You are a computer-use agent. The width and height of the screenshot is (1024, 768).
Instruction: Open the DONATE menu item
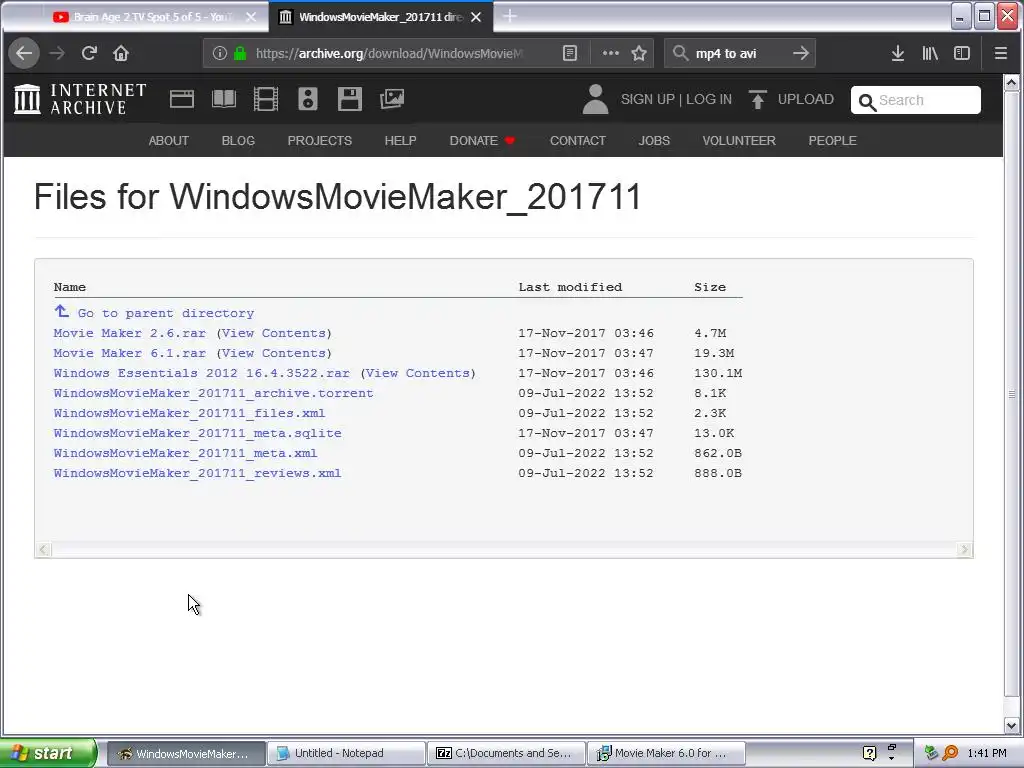[482, 140]
